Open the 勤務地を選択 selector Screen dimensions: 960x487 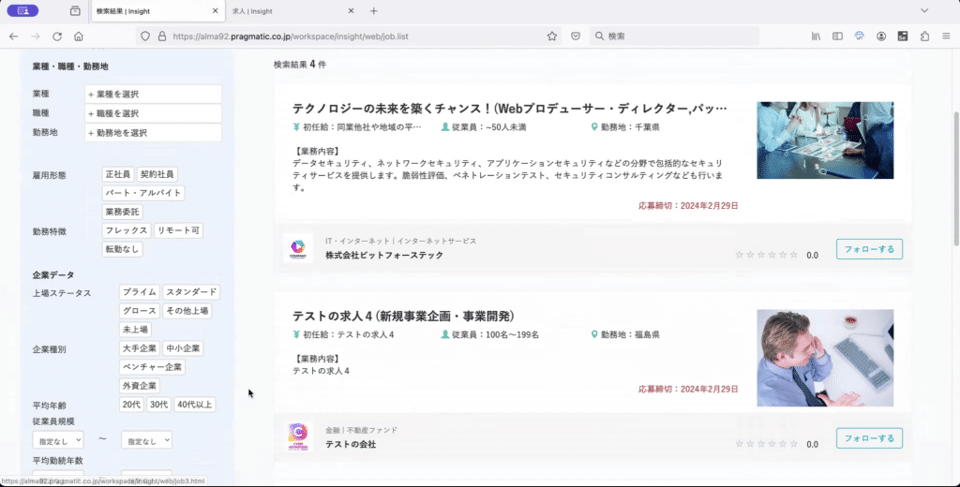pos(153,133)
